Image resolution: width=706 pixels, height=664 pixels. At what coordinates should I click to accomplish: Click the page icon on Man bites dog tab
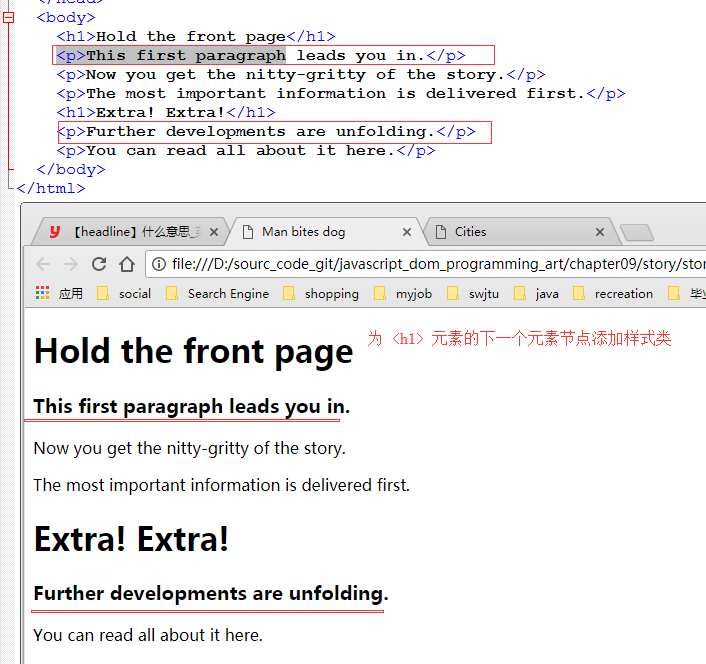[248, 232]
